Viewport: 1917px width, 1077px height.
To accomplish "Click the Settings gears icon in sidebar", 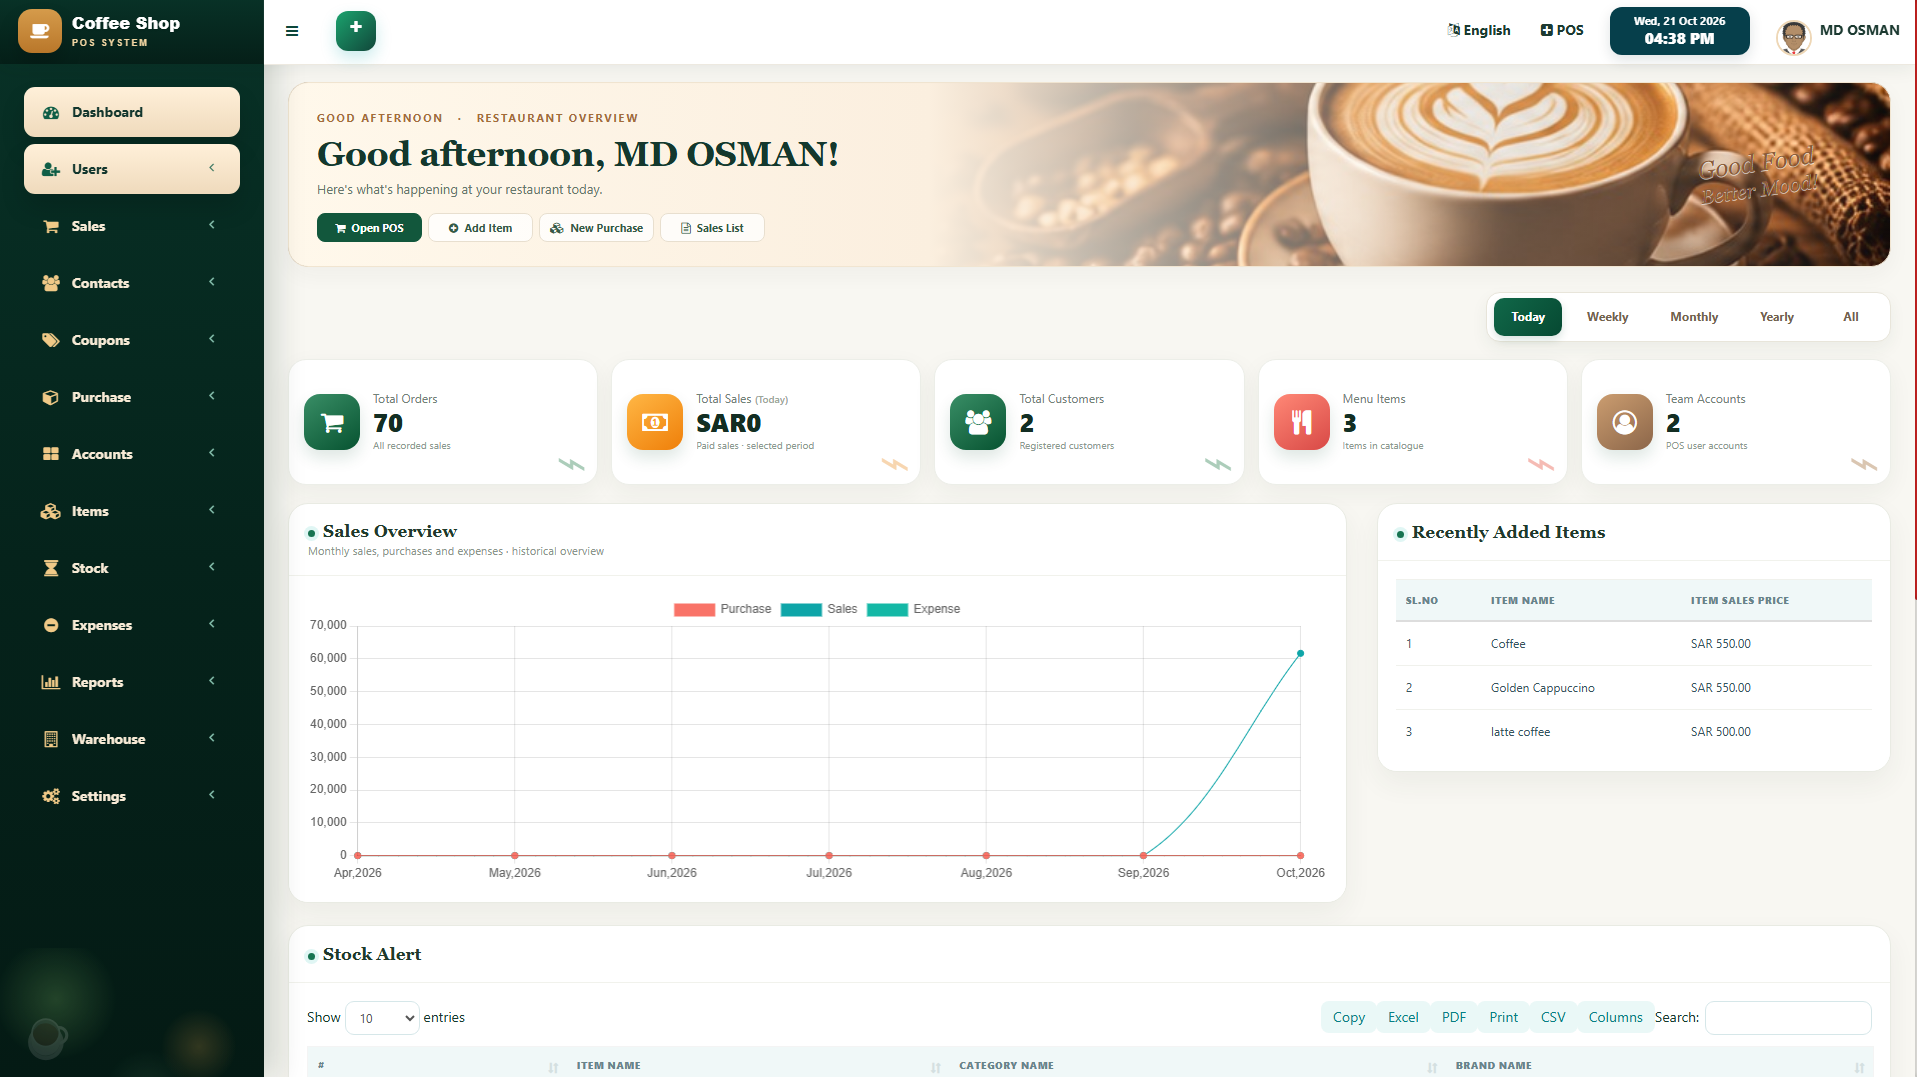I will click(51, 796).
